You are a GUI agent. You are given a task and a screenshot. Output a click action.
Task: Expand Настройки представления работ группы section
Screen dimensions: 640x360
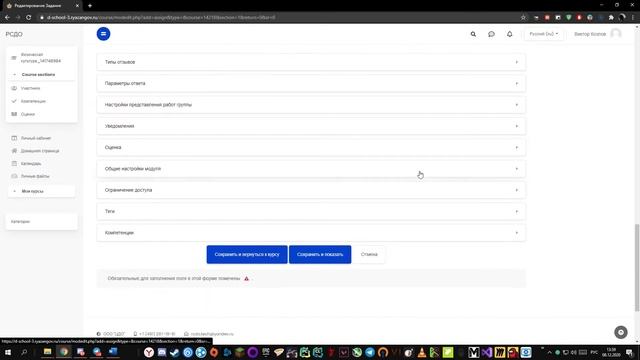pyautogui.click(x=311, y=104)
